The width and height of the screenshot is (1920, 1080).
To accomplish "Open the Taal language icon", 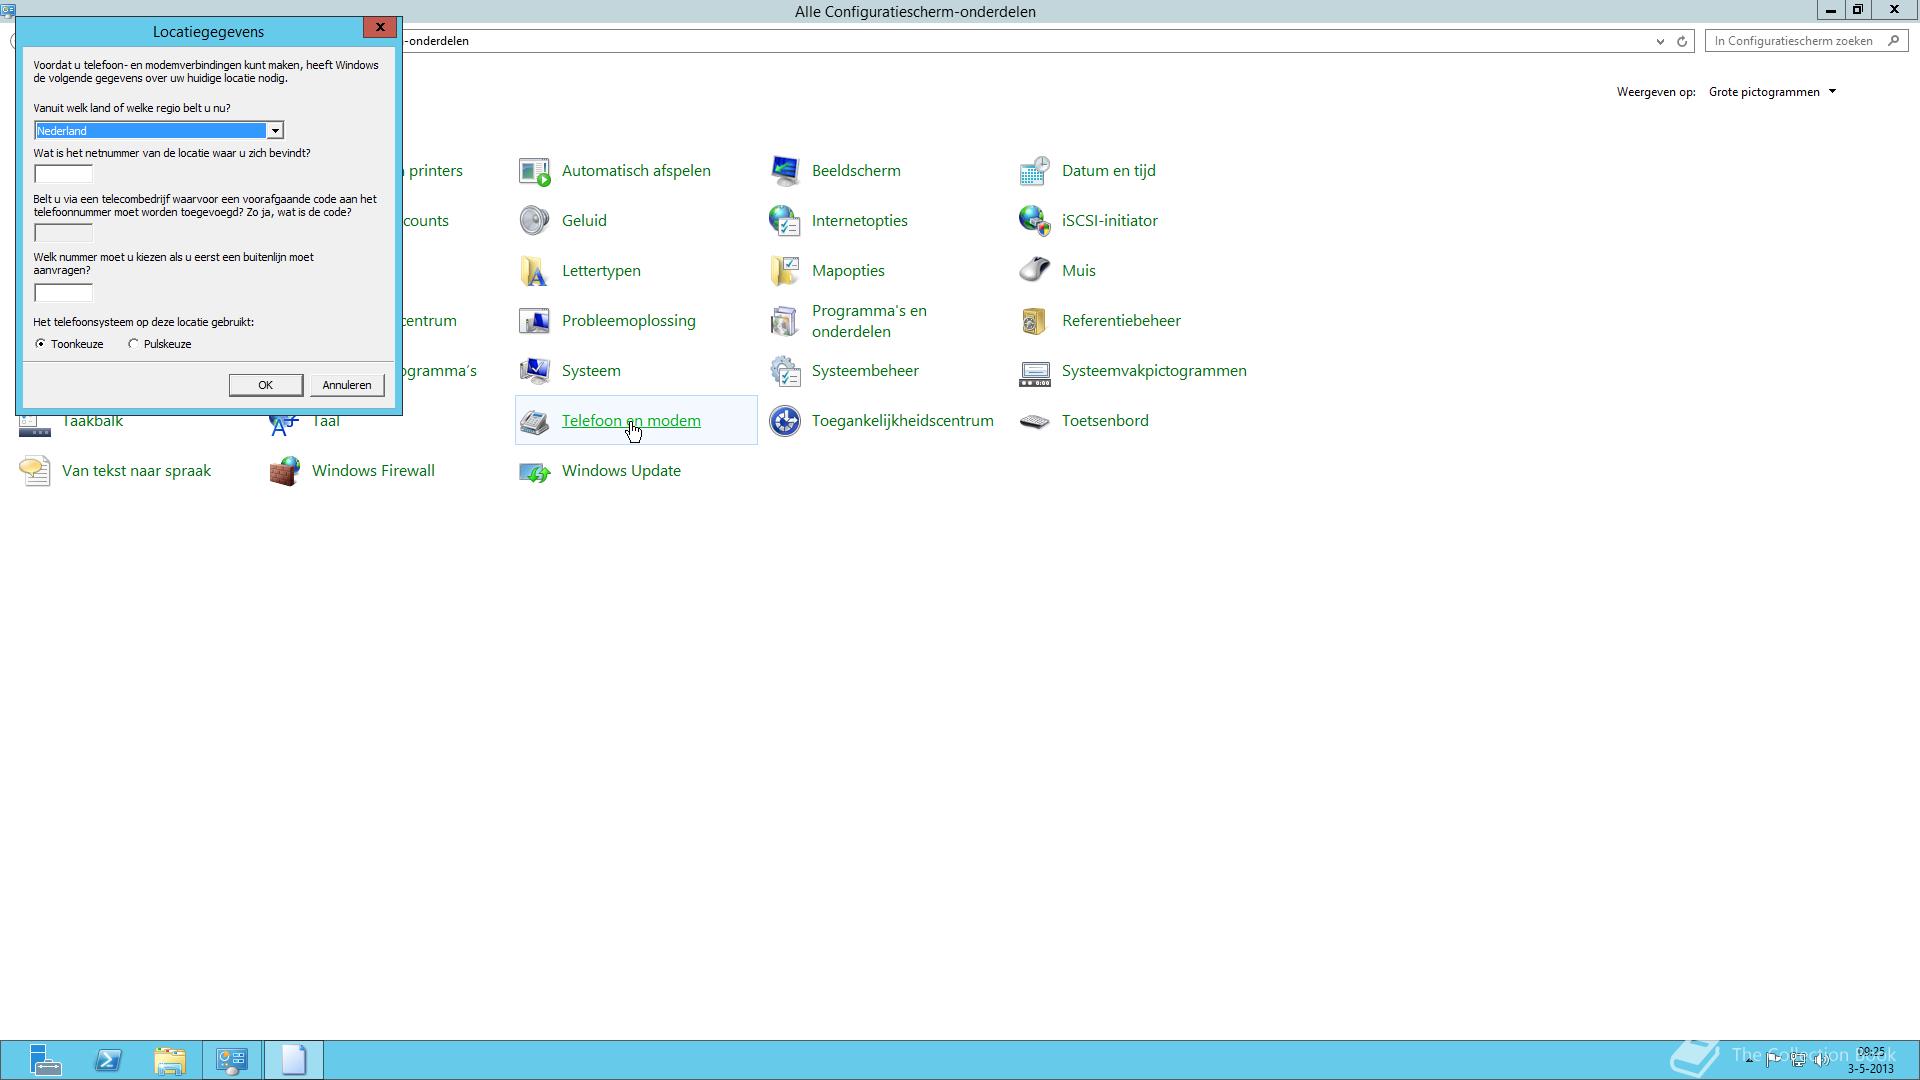I will (x=285, y=425).
